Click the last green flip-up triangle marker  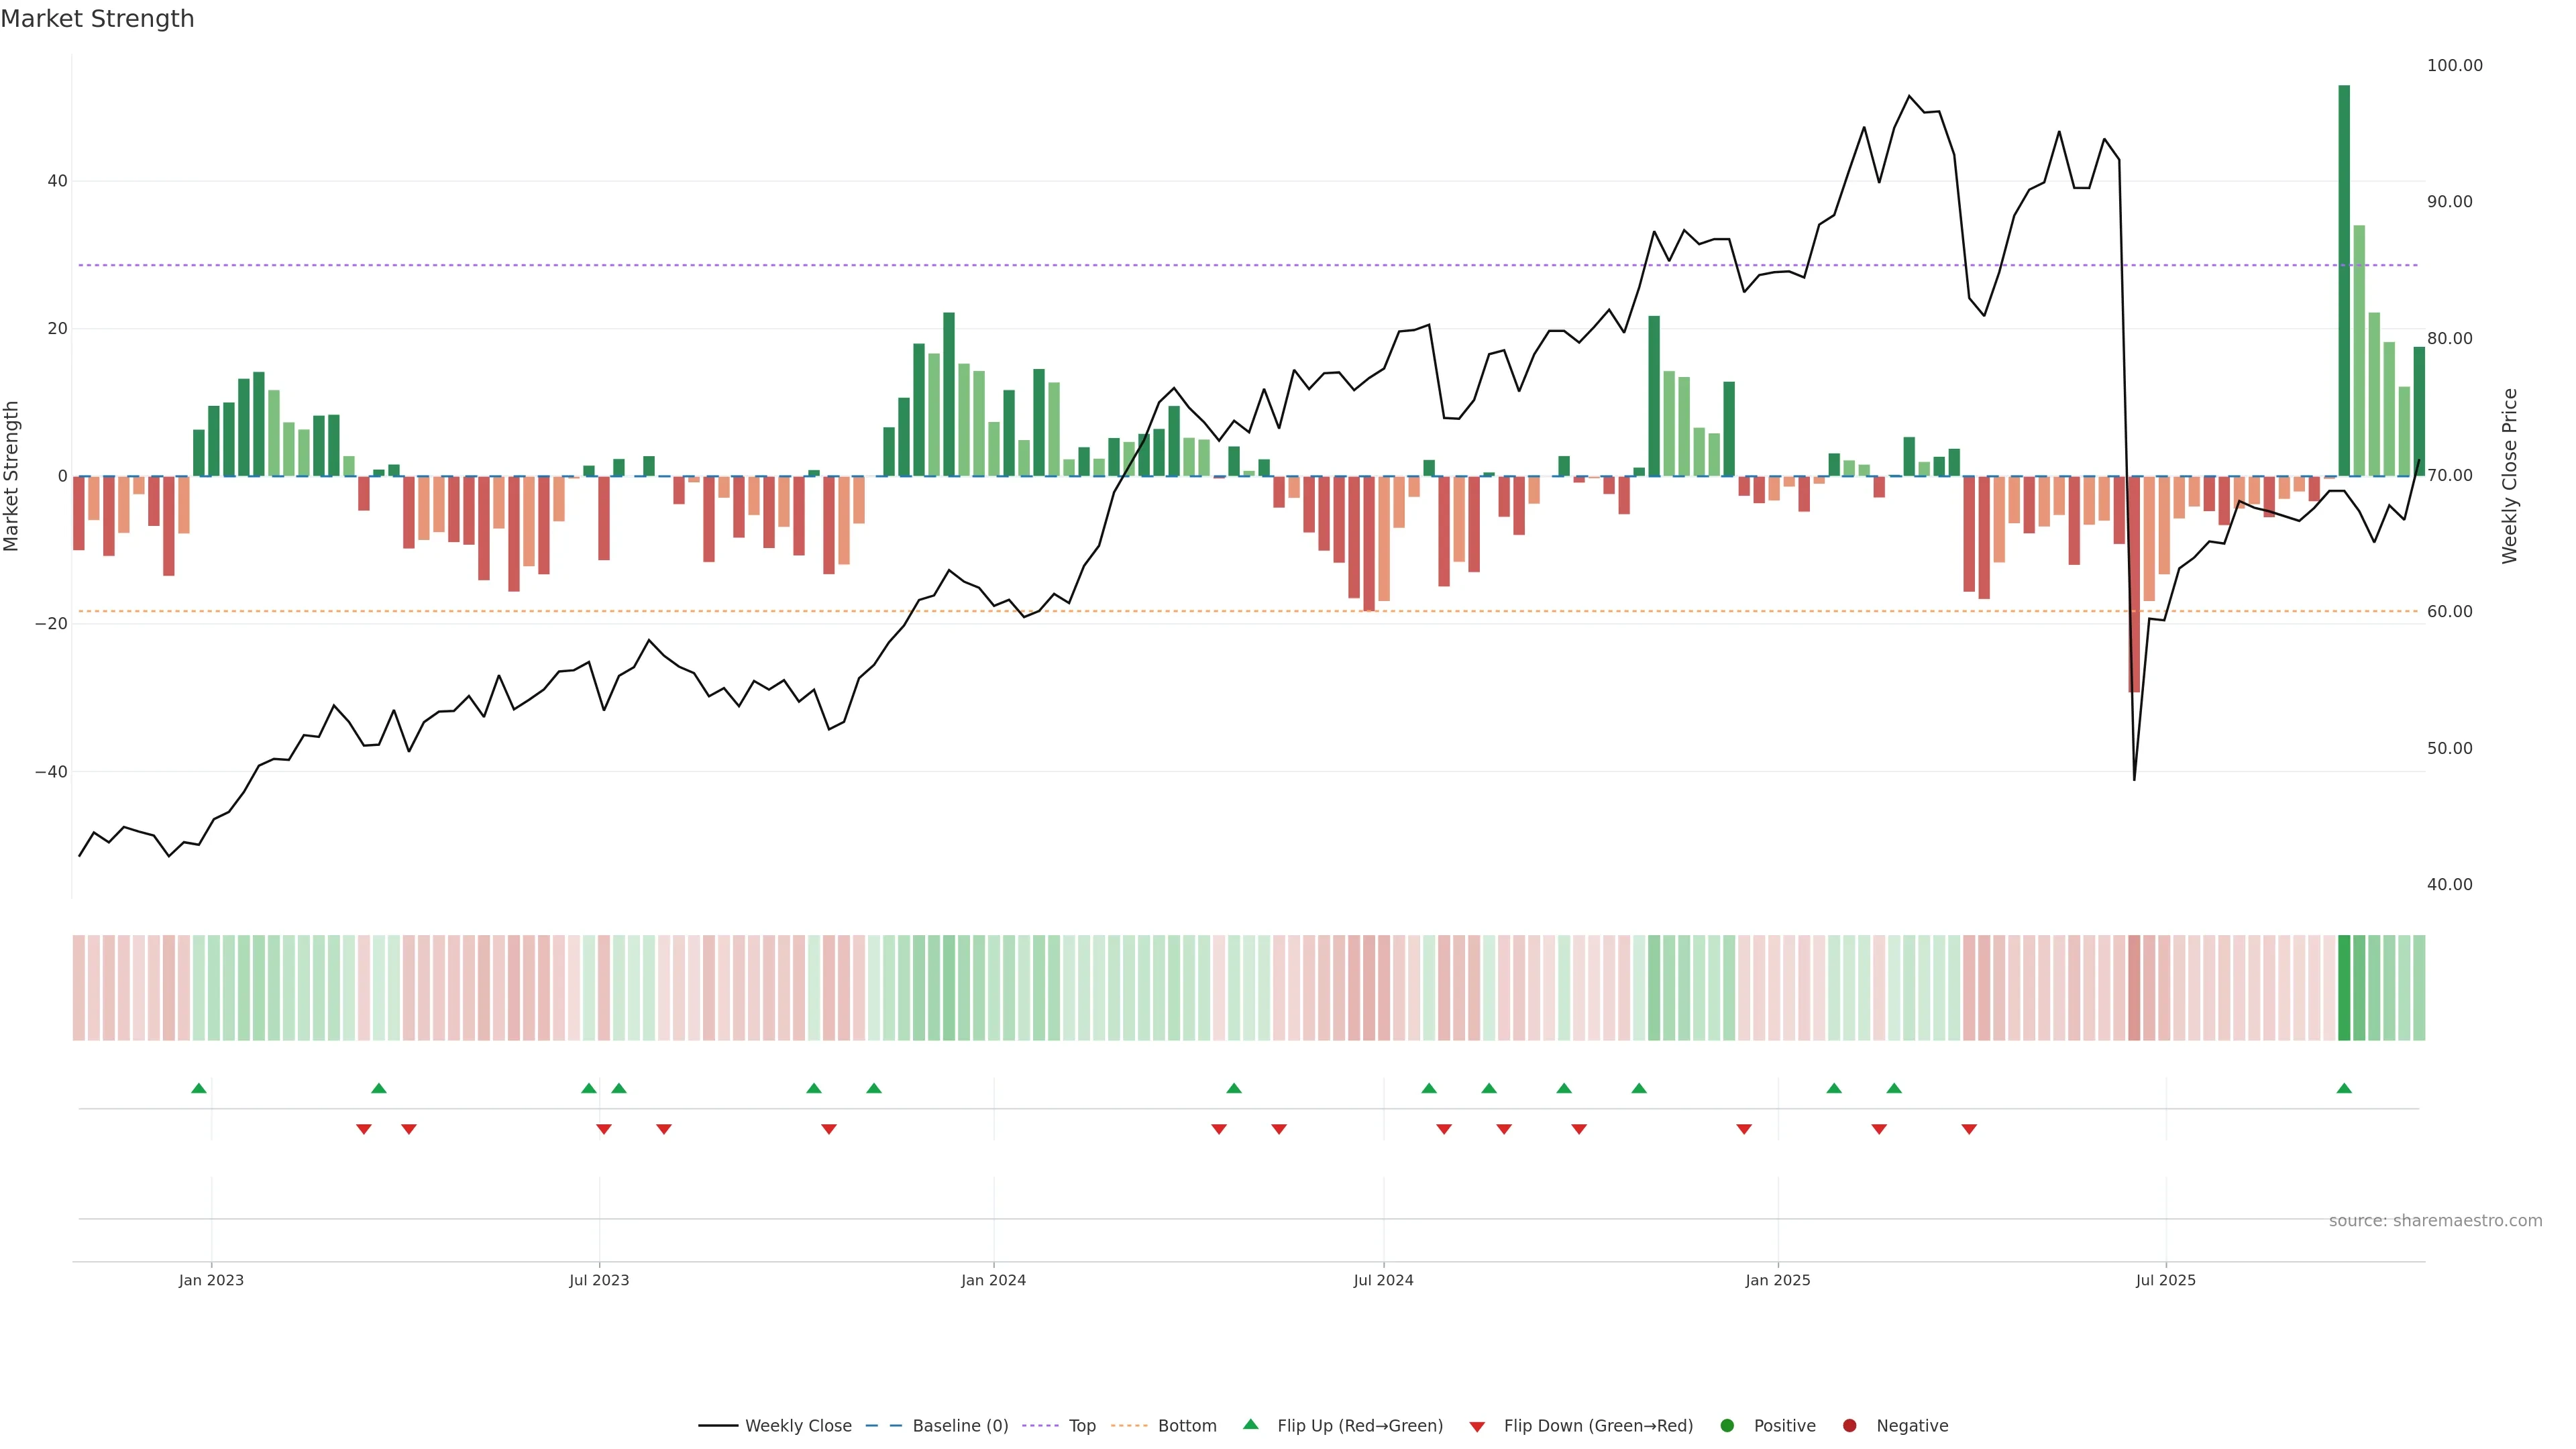(2344, 1088)
